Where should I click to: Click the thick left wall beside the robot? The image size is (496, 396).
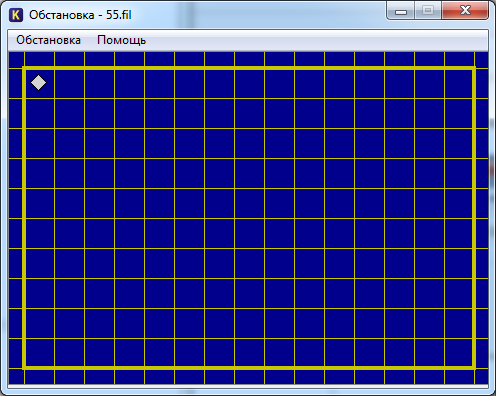pos(24,84)
